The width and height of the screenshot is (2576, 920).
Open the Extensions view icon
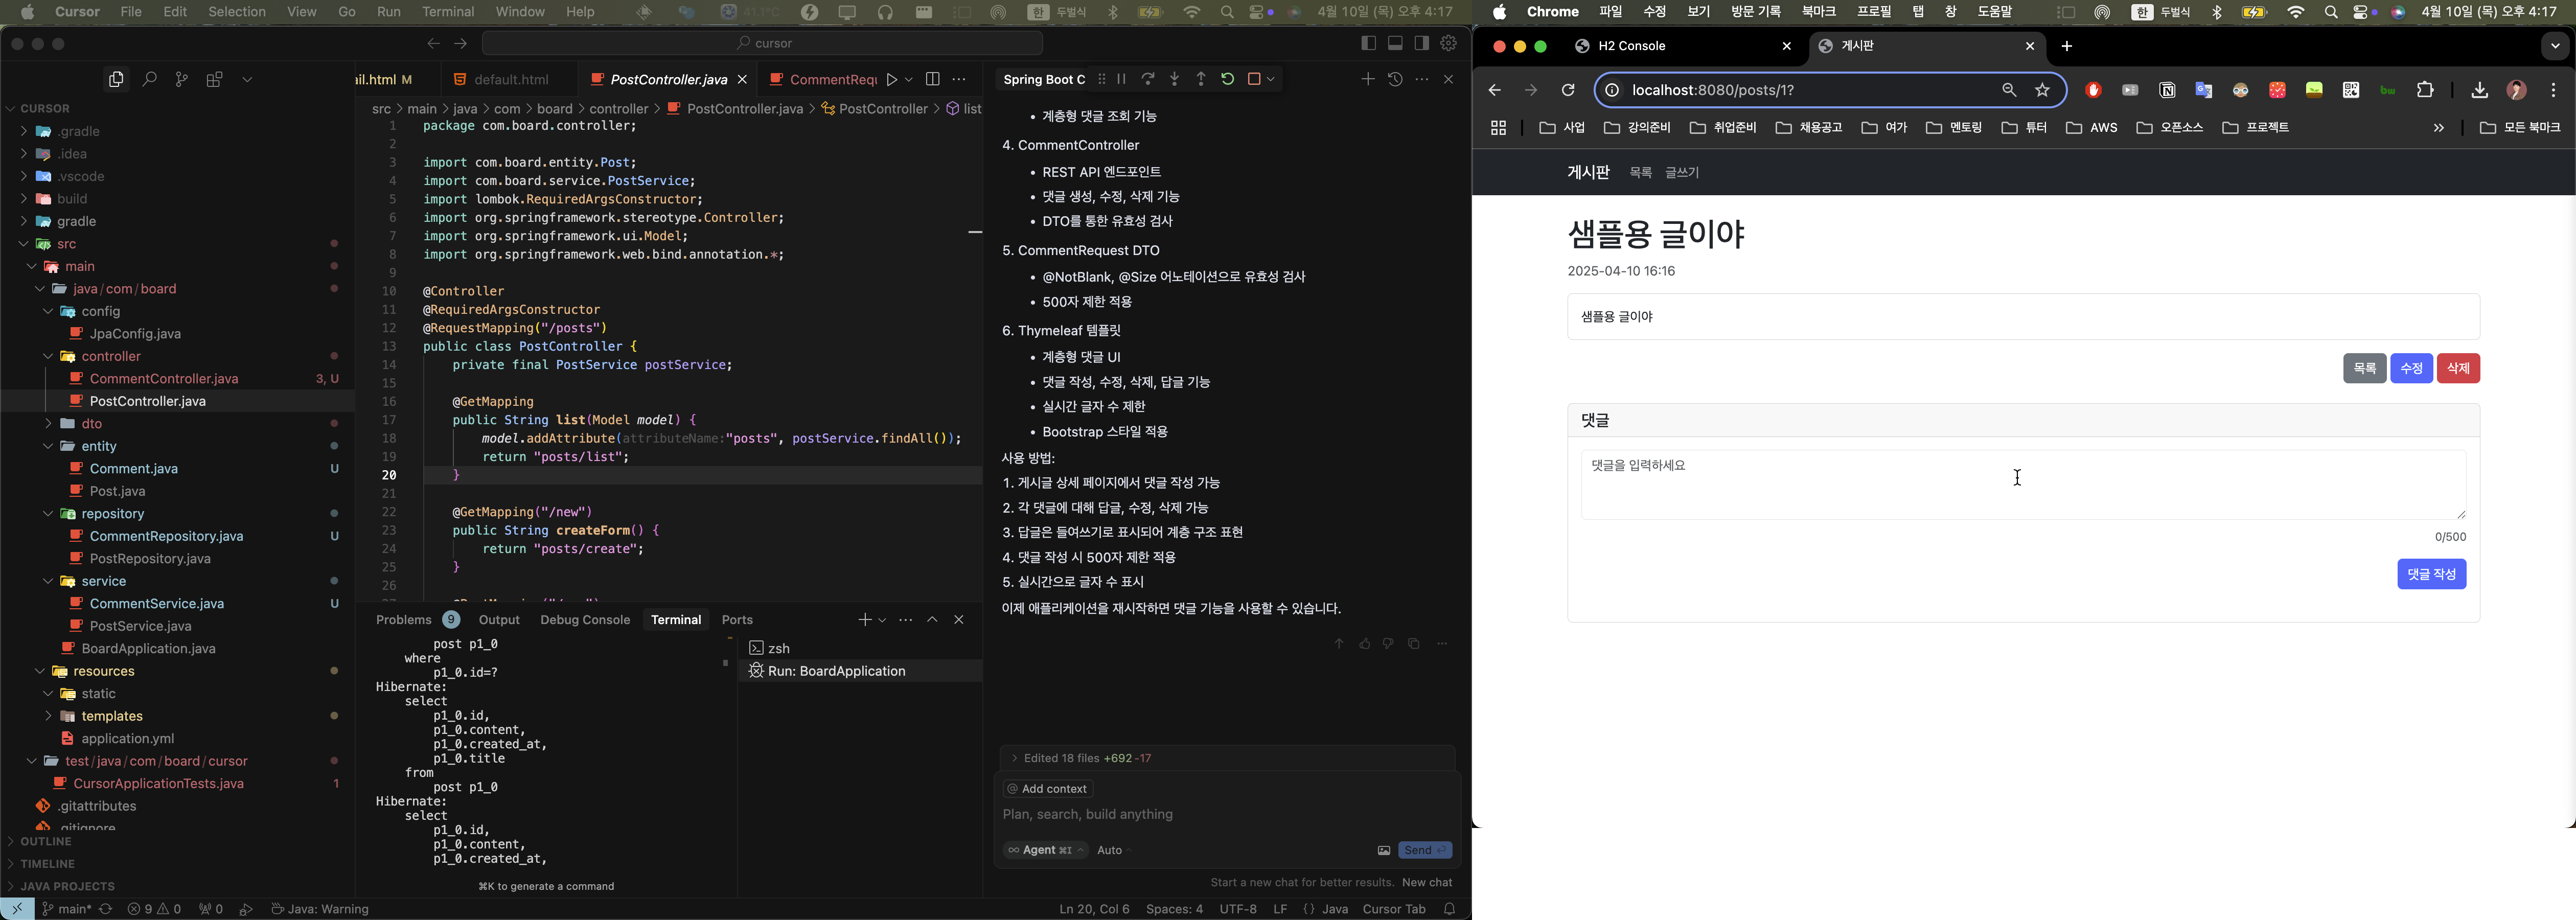(x=214, y=79)
